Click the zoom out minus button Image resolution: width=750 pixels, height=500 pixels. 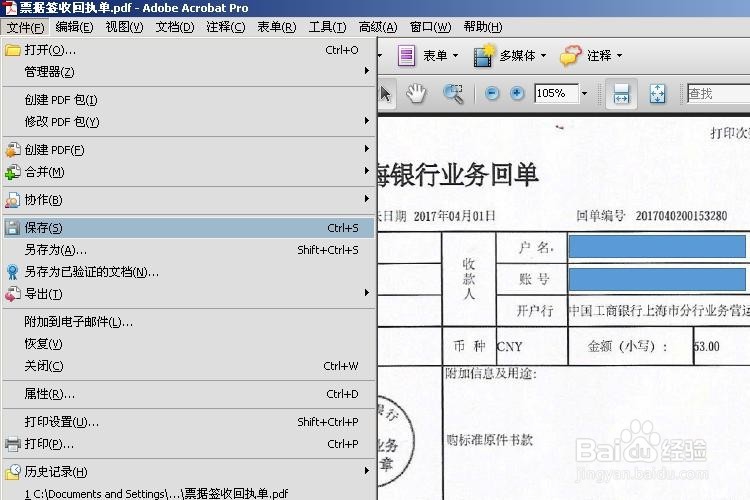click(x=492, y=93)
